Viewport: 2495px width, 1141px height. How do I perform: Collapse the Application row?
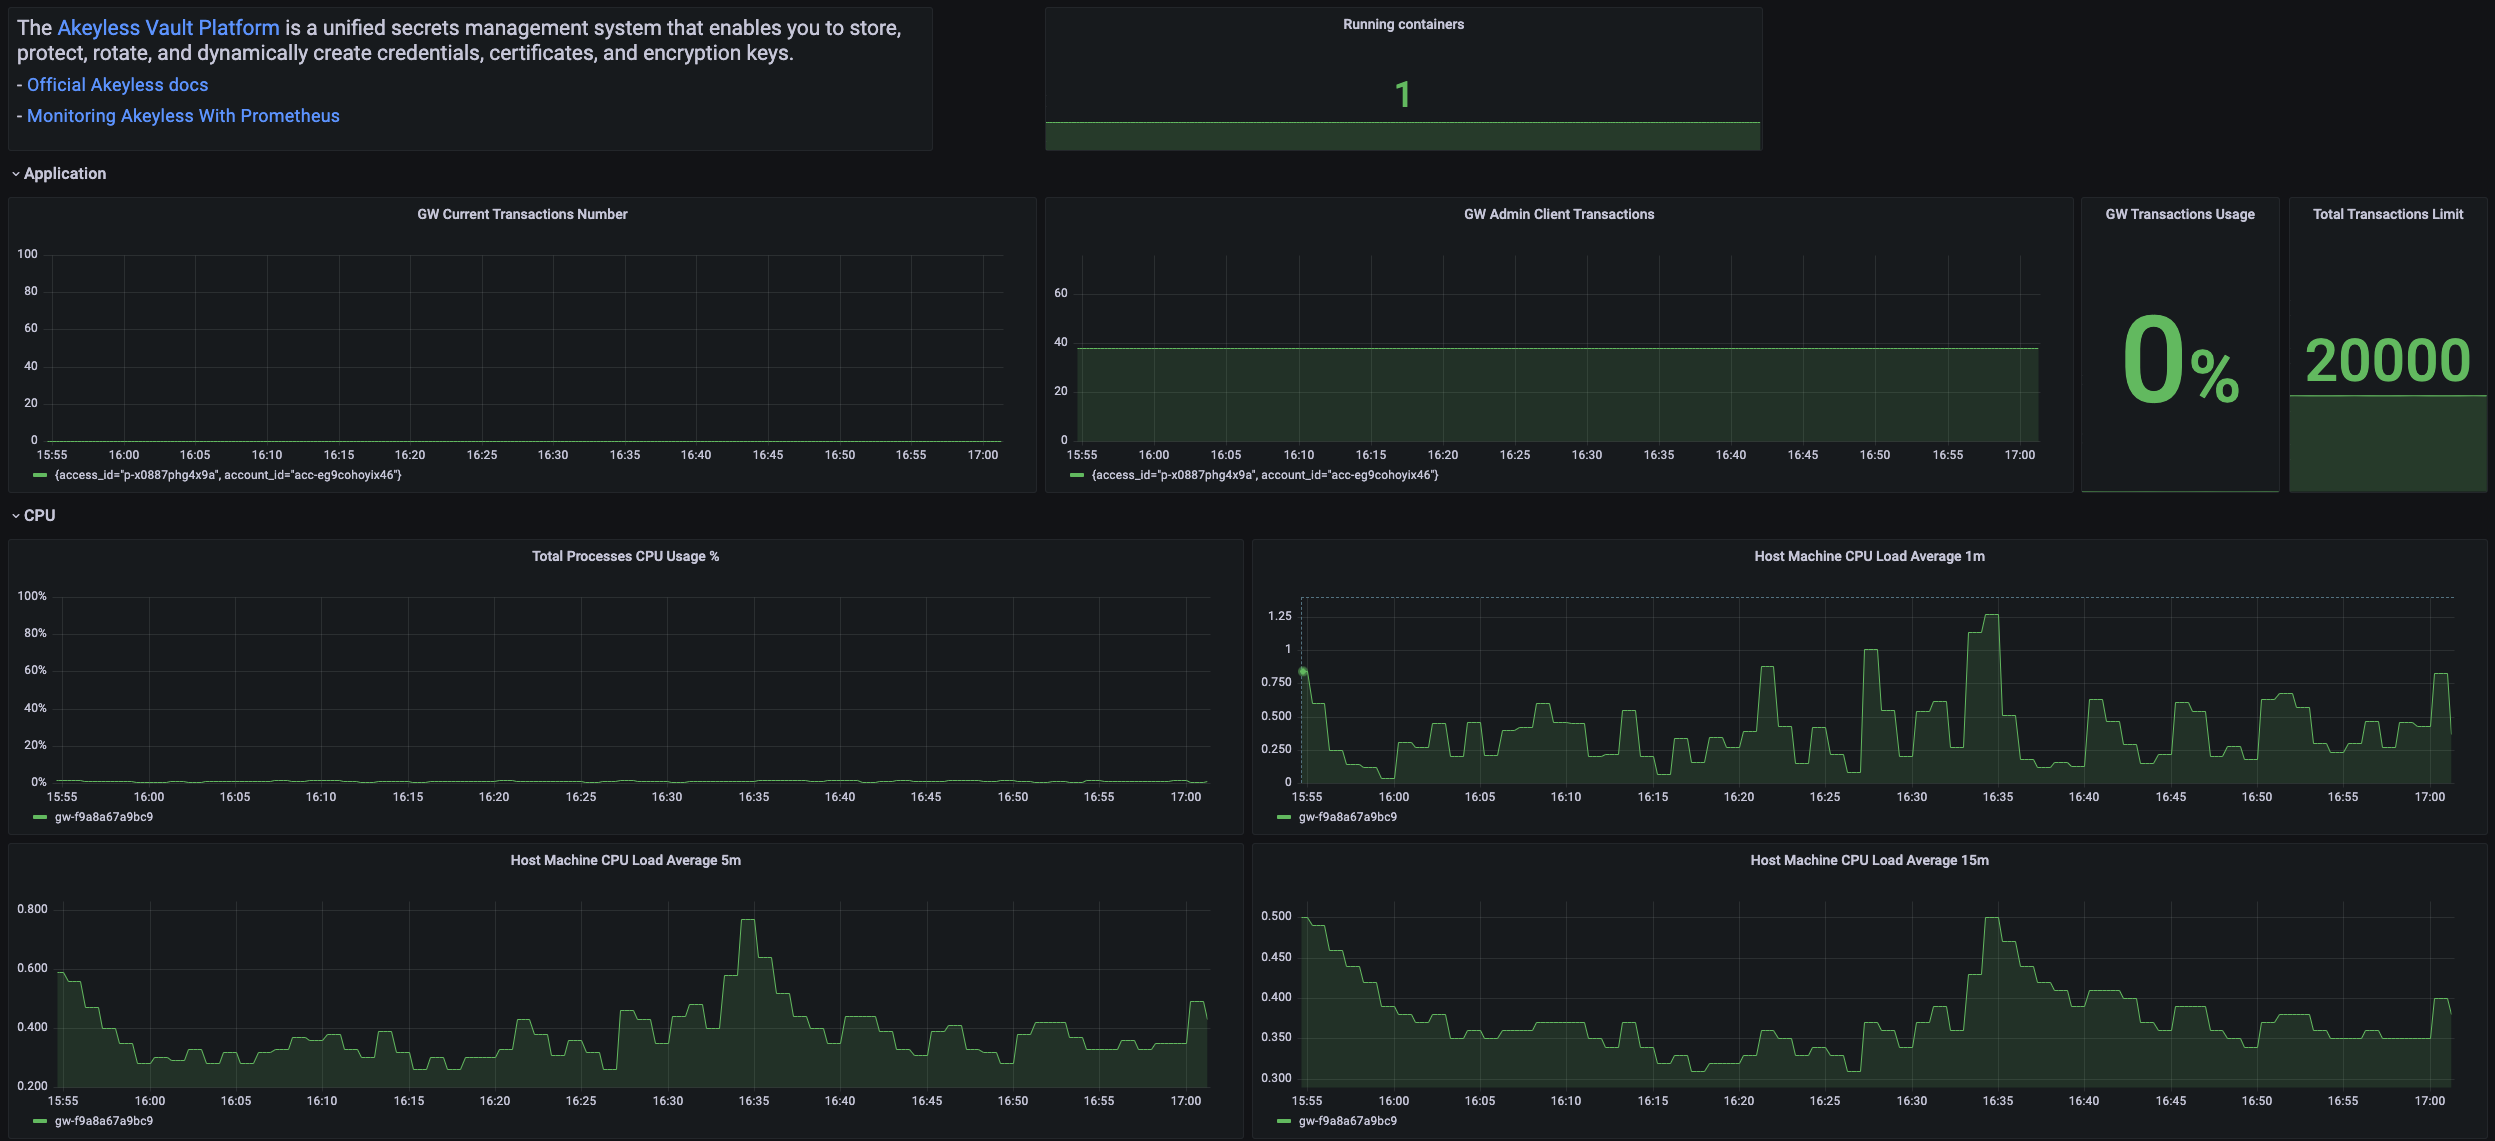point(64,174)
